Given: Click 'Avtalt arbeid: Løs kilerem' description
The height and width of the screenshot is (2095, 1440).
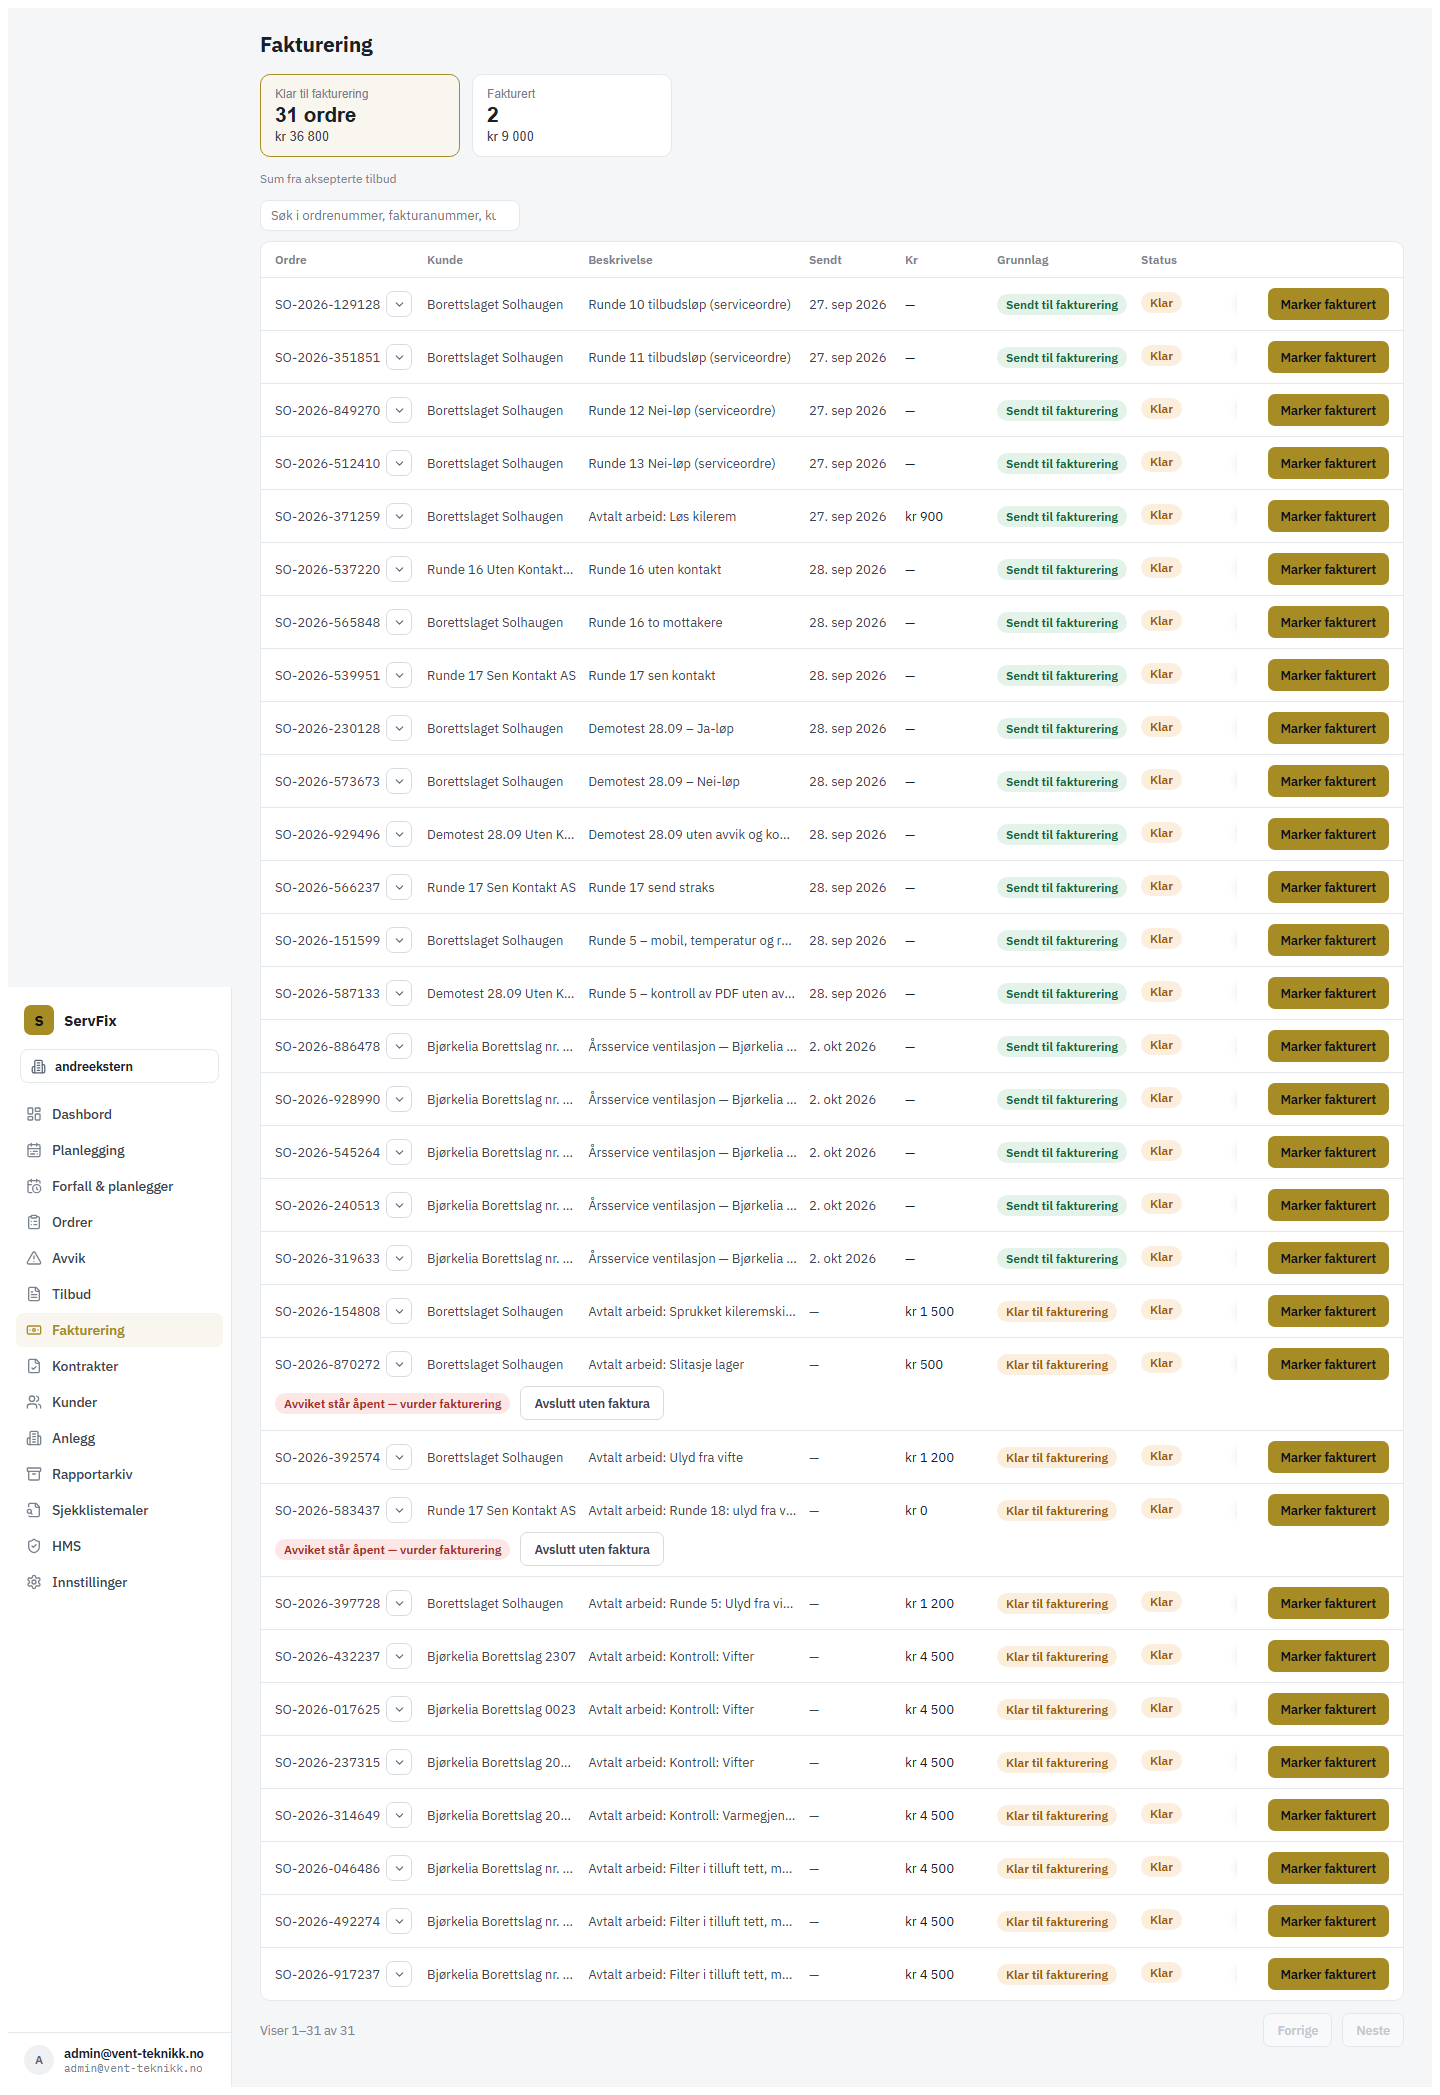Looking at the screenshot, I should click(x=662, y=516).
